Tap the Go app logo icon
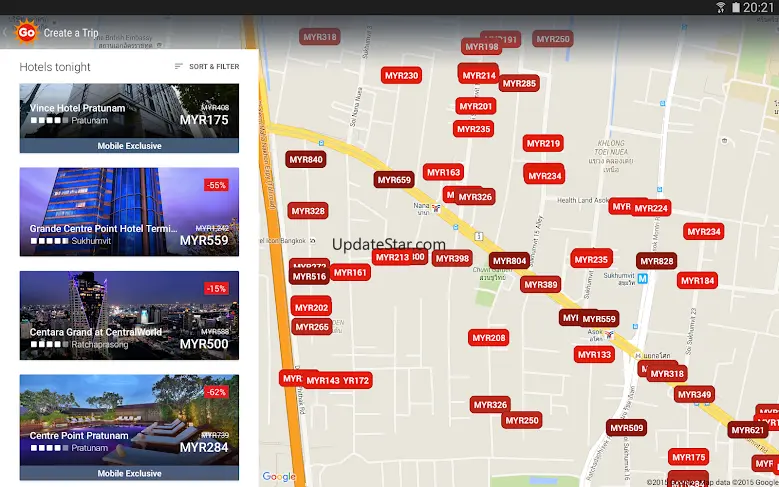This screenshot has width=779, height=487. click(24, 32)
